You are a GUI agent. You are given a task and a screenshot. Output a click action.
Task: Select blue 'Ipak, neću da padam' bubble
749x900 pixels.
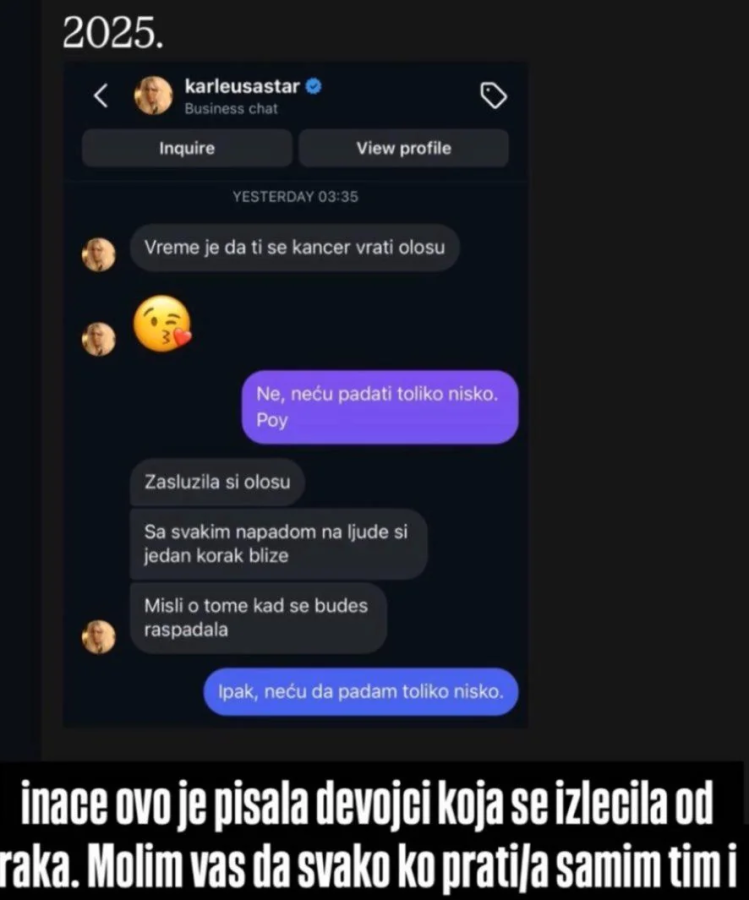(361, 692)
